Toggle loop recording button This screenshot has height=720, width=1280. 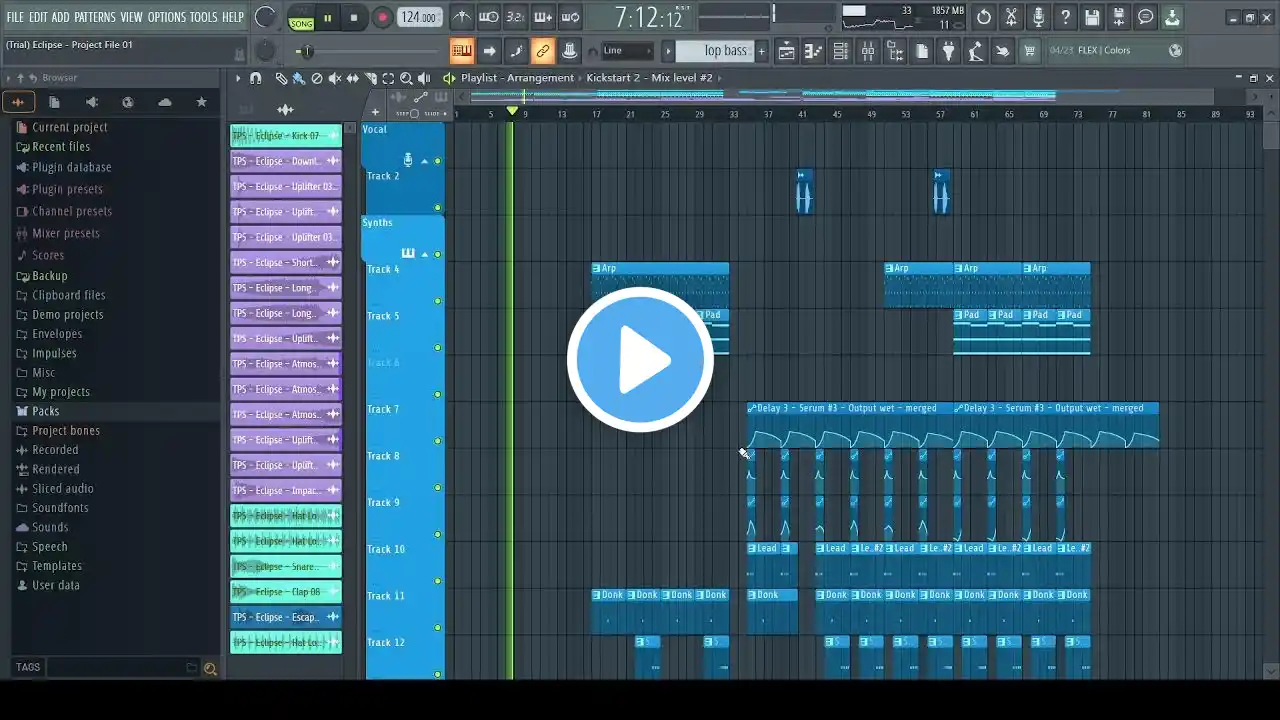[x=569, y=17]
